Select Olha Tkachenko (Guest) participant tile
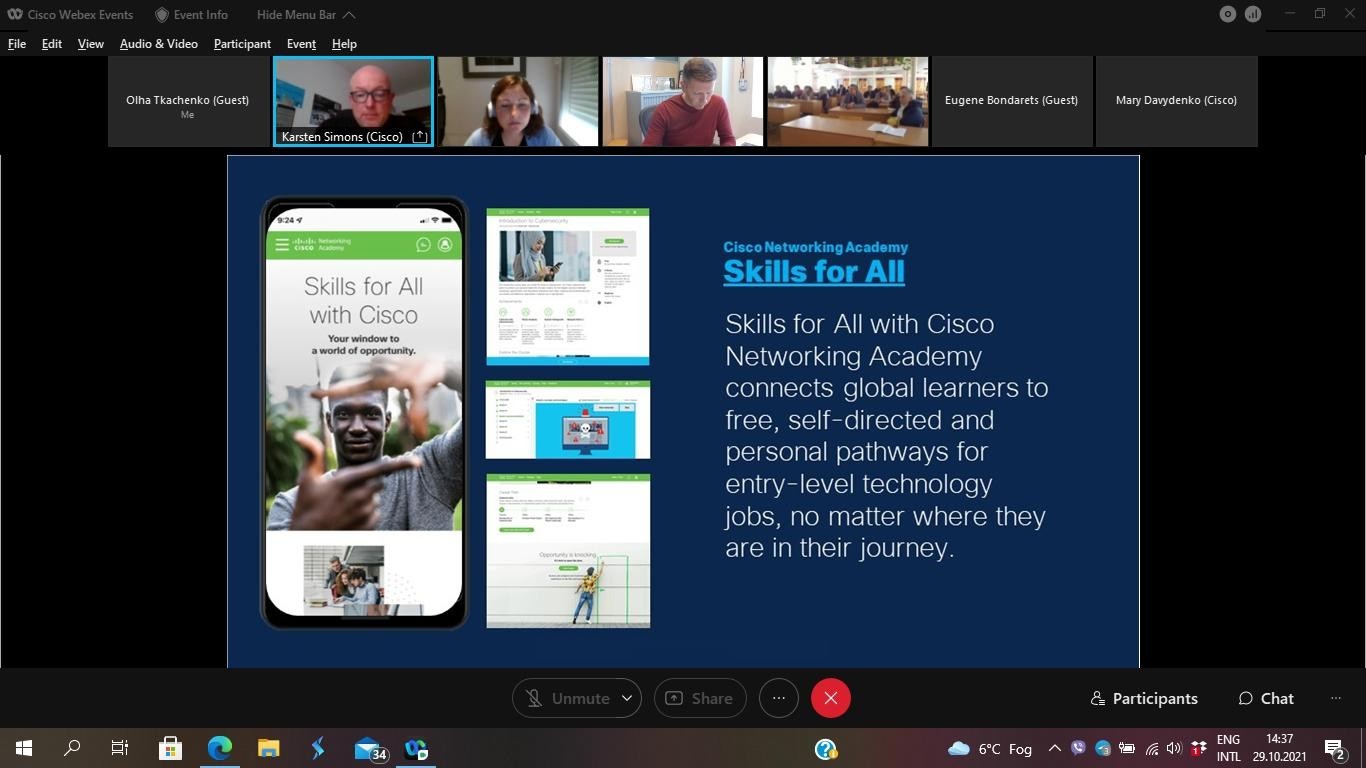 coord(187,101)
